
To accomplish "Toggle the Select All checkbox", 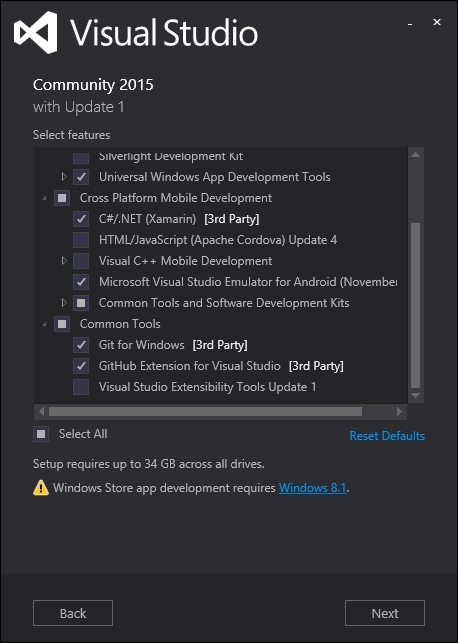I will coord(41,434).
